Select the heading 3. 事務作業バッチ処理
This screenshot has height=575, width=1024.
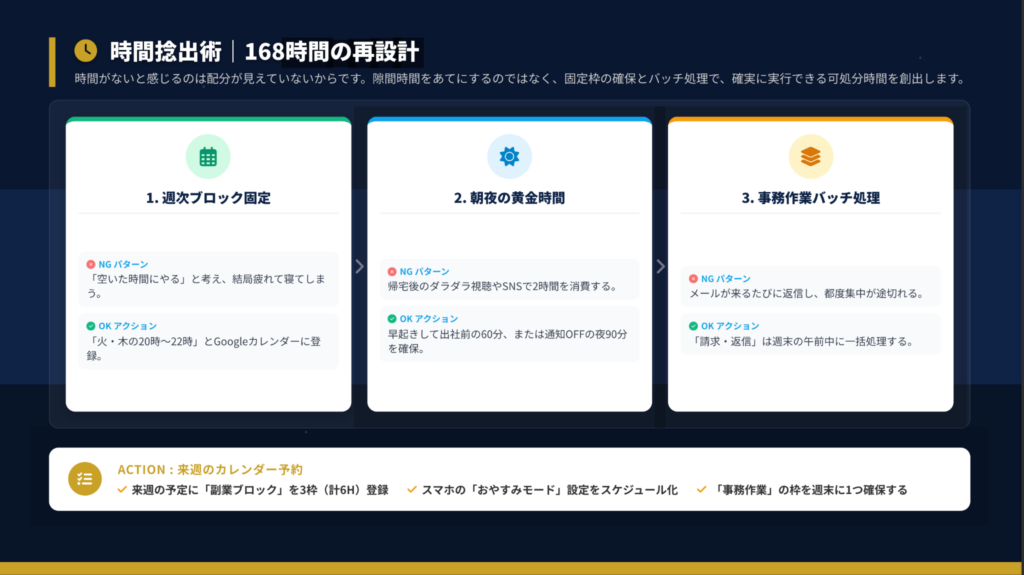click(810, 198)
